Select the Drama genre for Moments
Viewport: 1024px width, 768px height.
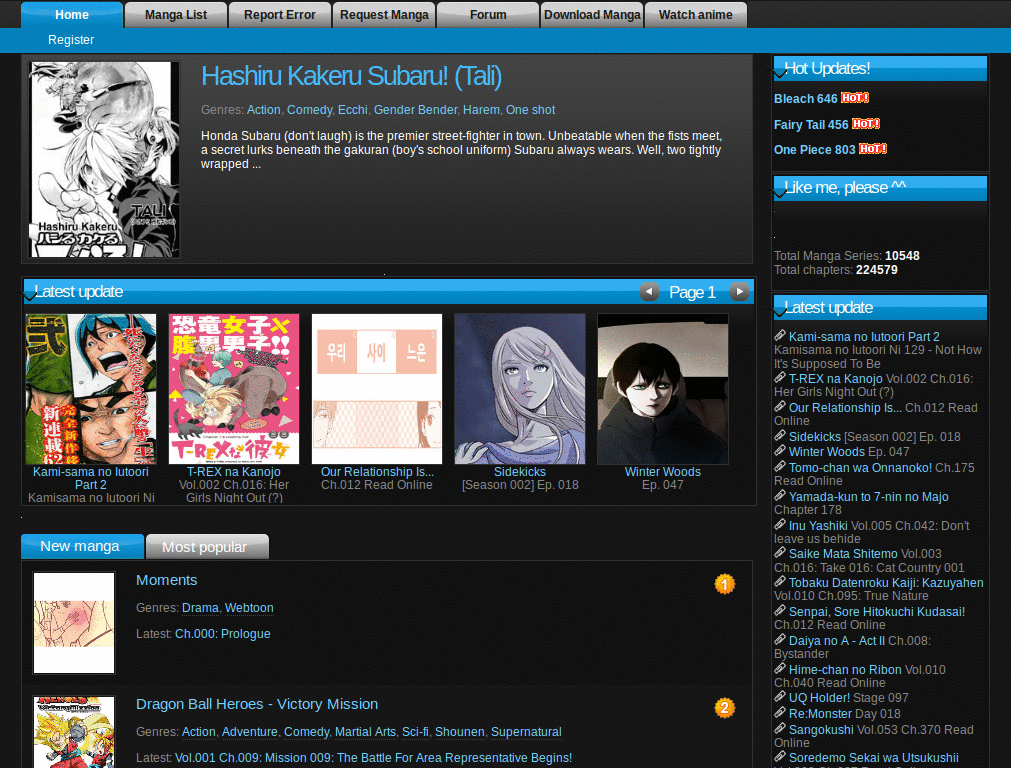pyautogui.click(x=200, y=608)
